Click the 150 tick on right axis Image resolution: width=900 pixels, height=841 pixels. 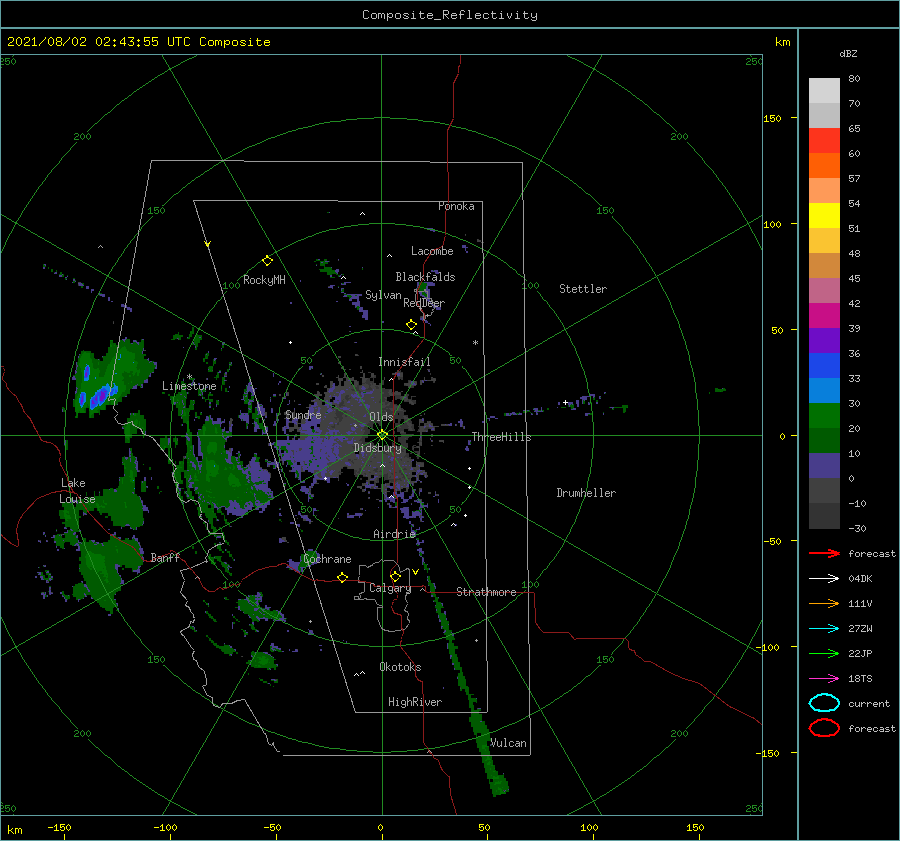773,118
